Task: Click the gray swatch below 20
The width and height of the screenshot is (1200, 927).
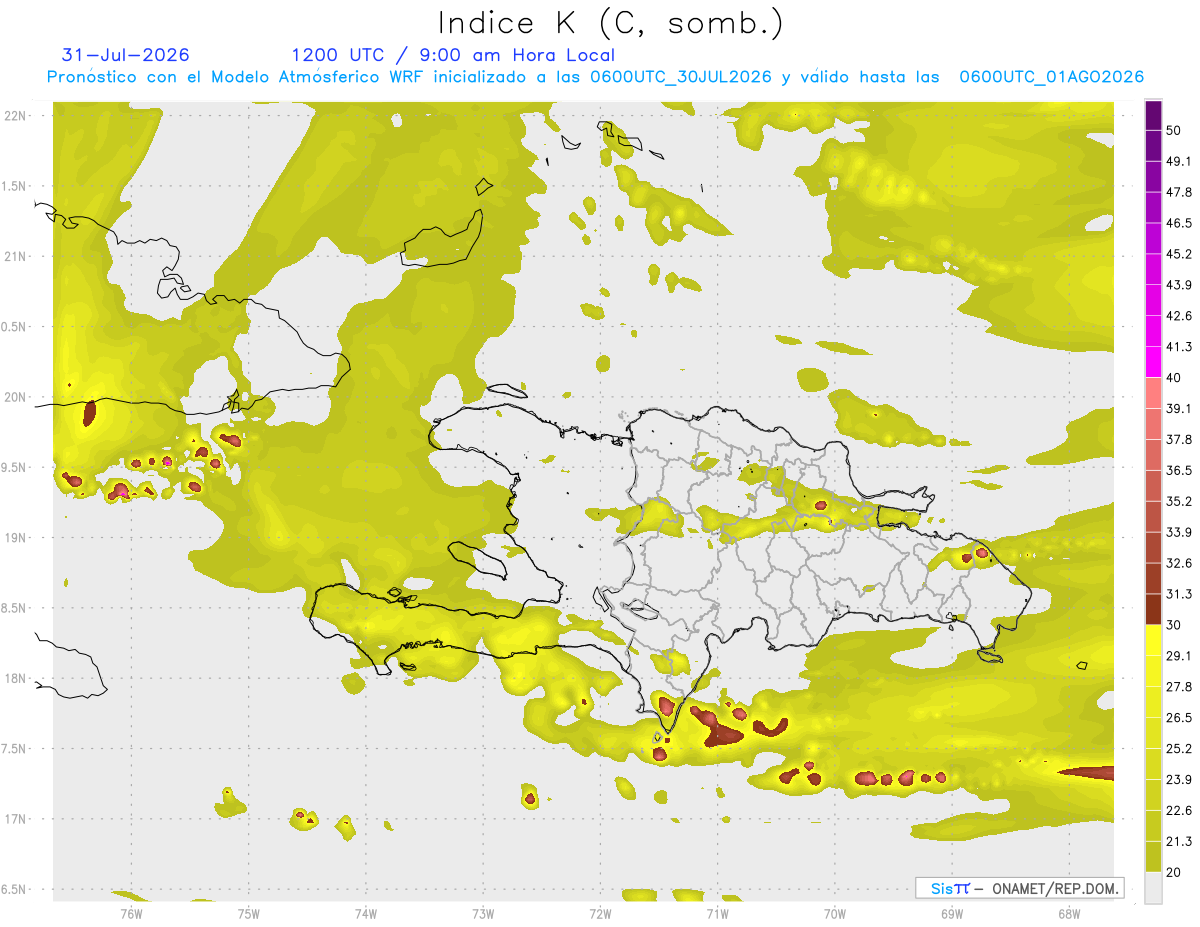Action: click(1153, 888)
